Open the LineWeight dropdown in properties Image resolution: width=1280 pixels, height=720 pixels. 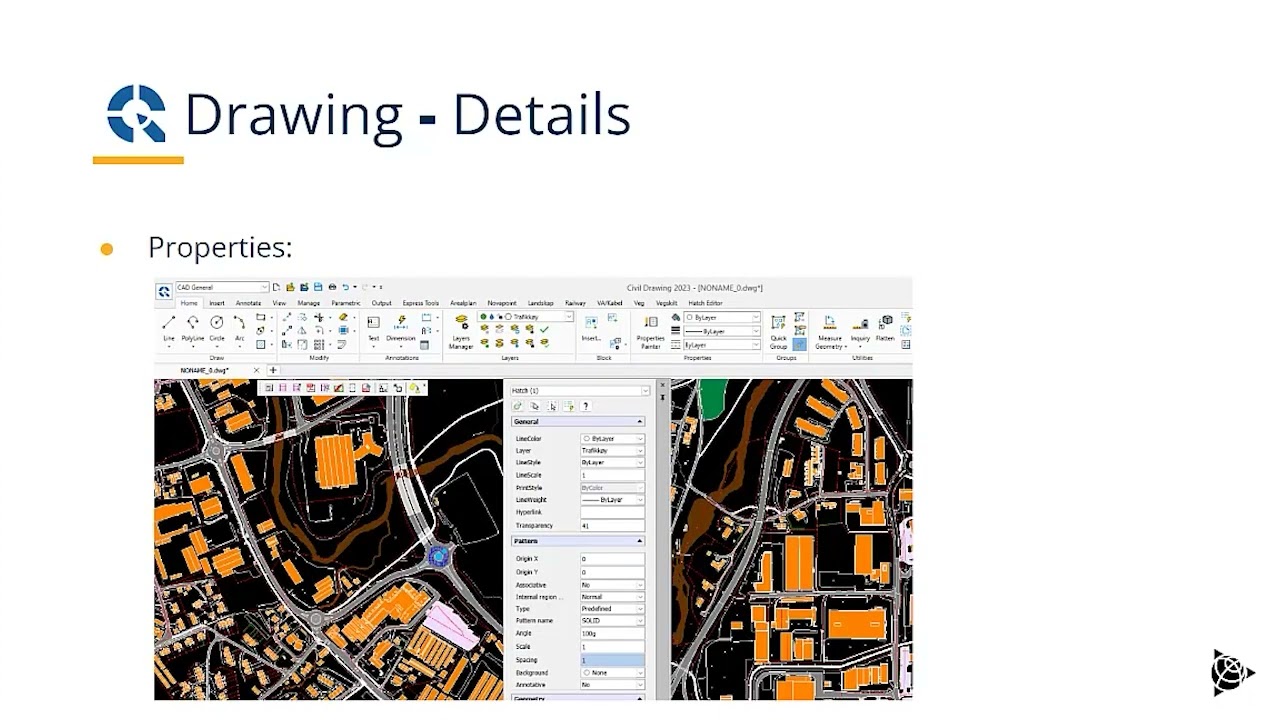pos(612,499)
